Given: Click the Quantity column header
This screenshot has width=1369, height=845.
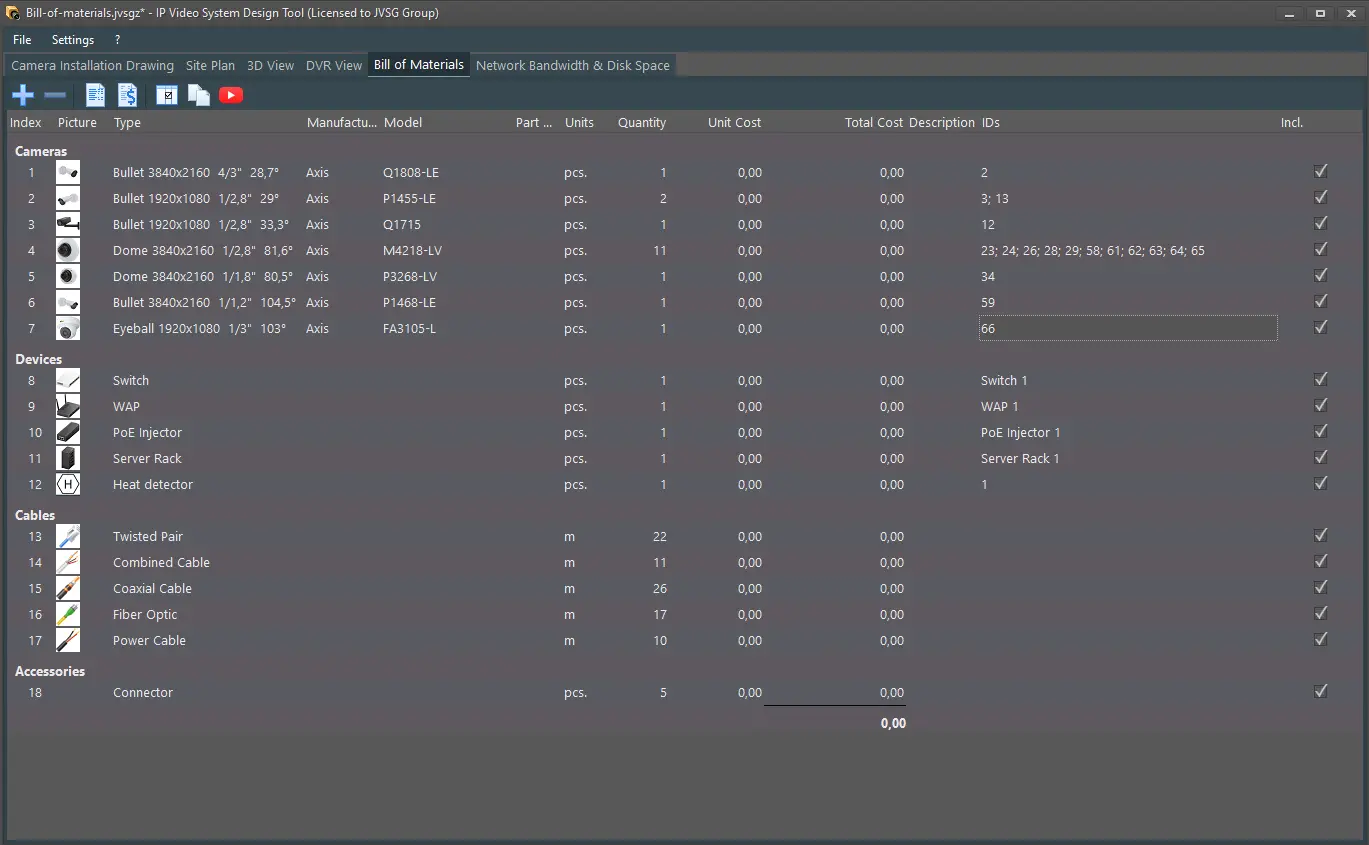Looking at the screenshot, I should point(641,123).
